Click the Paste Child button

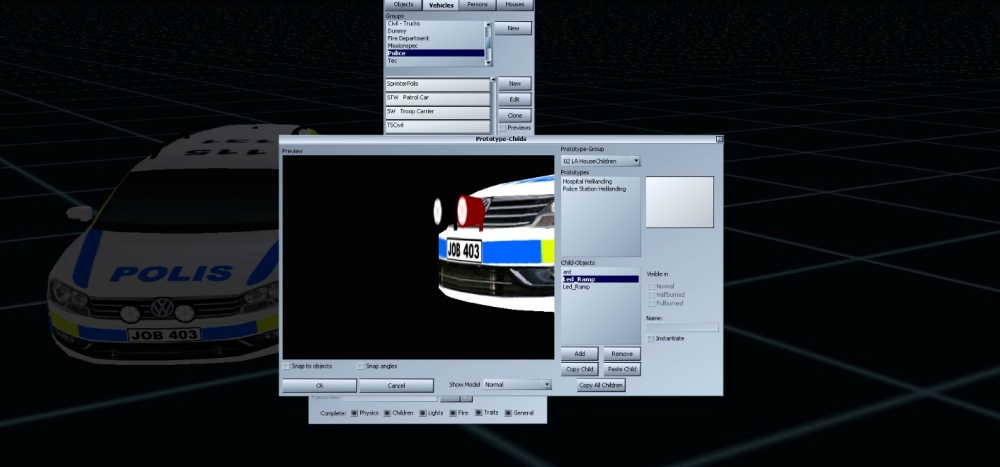[x=621, y=369]
